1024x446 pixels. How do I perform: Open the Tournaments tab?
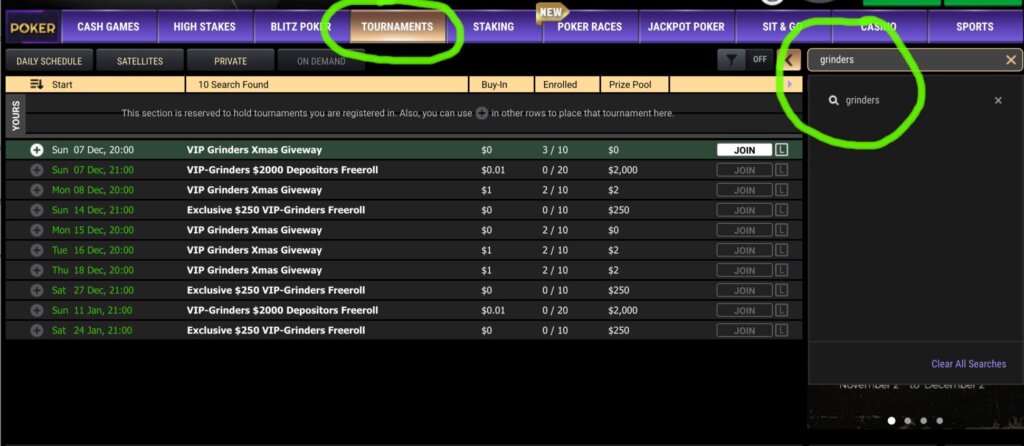[397, 27]
